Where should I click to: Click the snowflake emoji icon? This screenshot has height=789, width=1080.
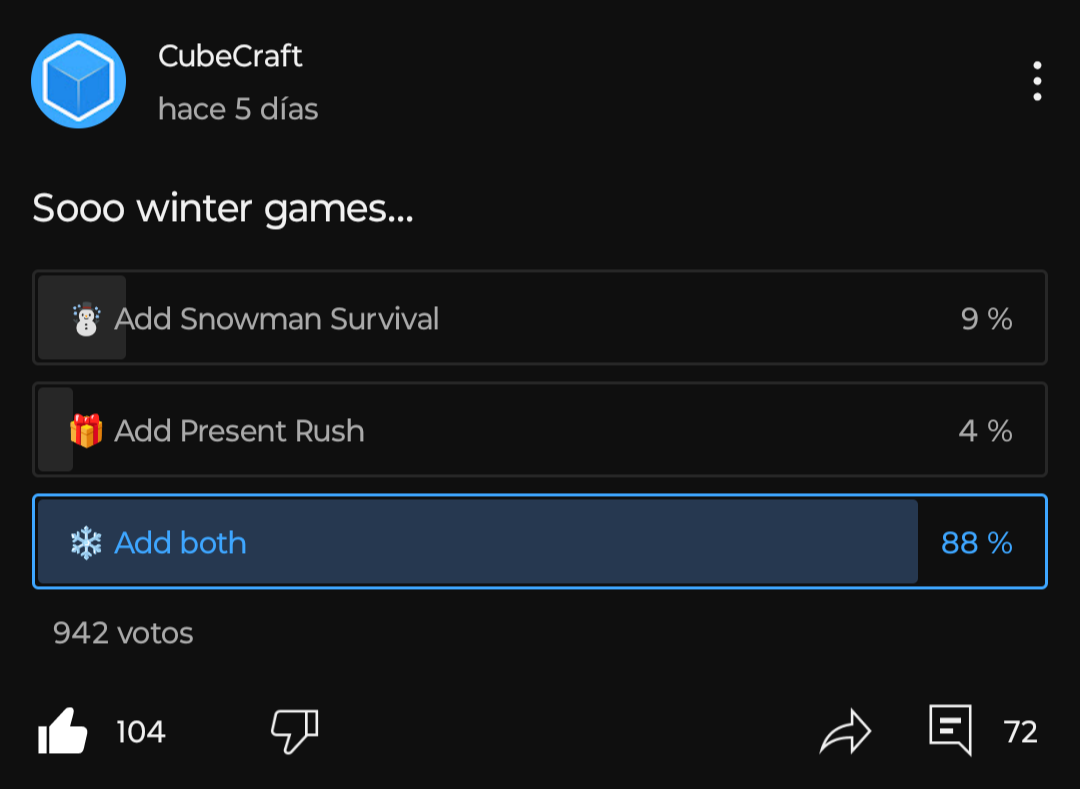[x=86, y=543]
